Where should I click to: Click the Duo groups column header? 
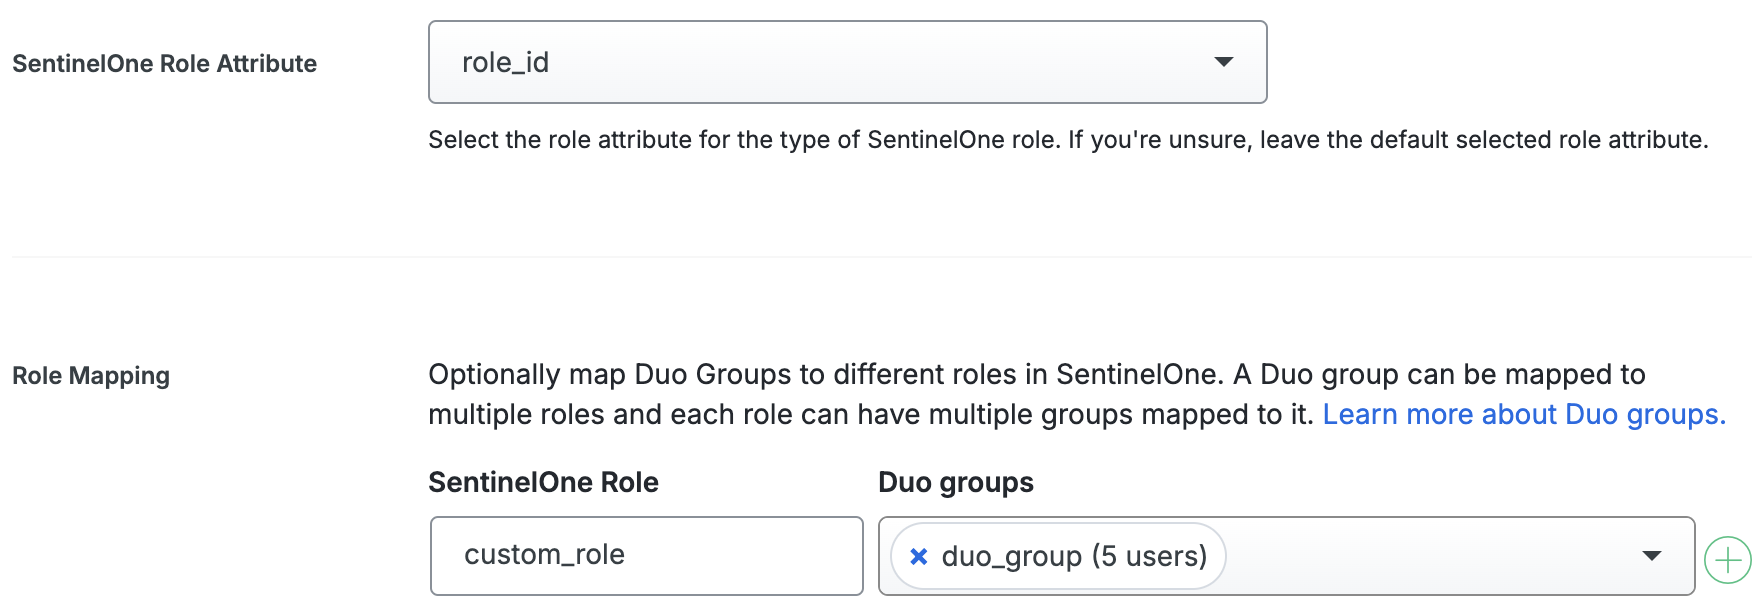955,482
